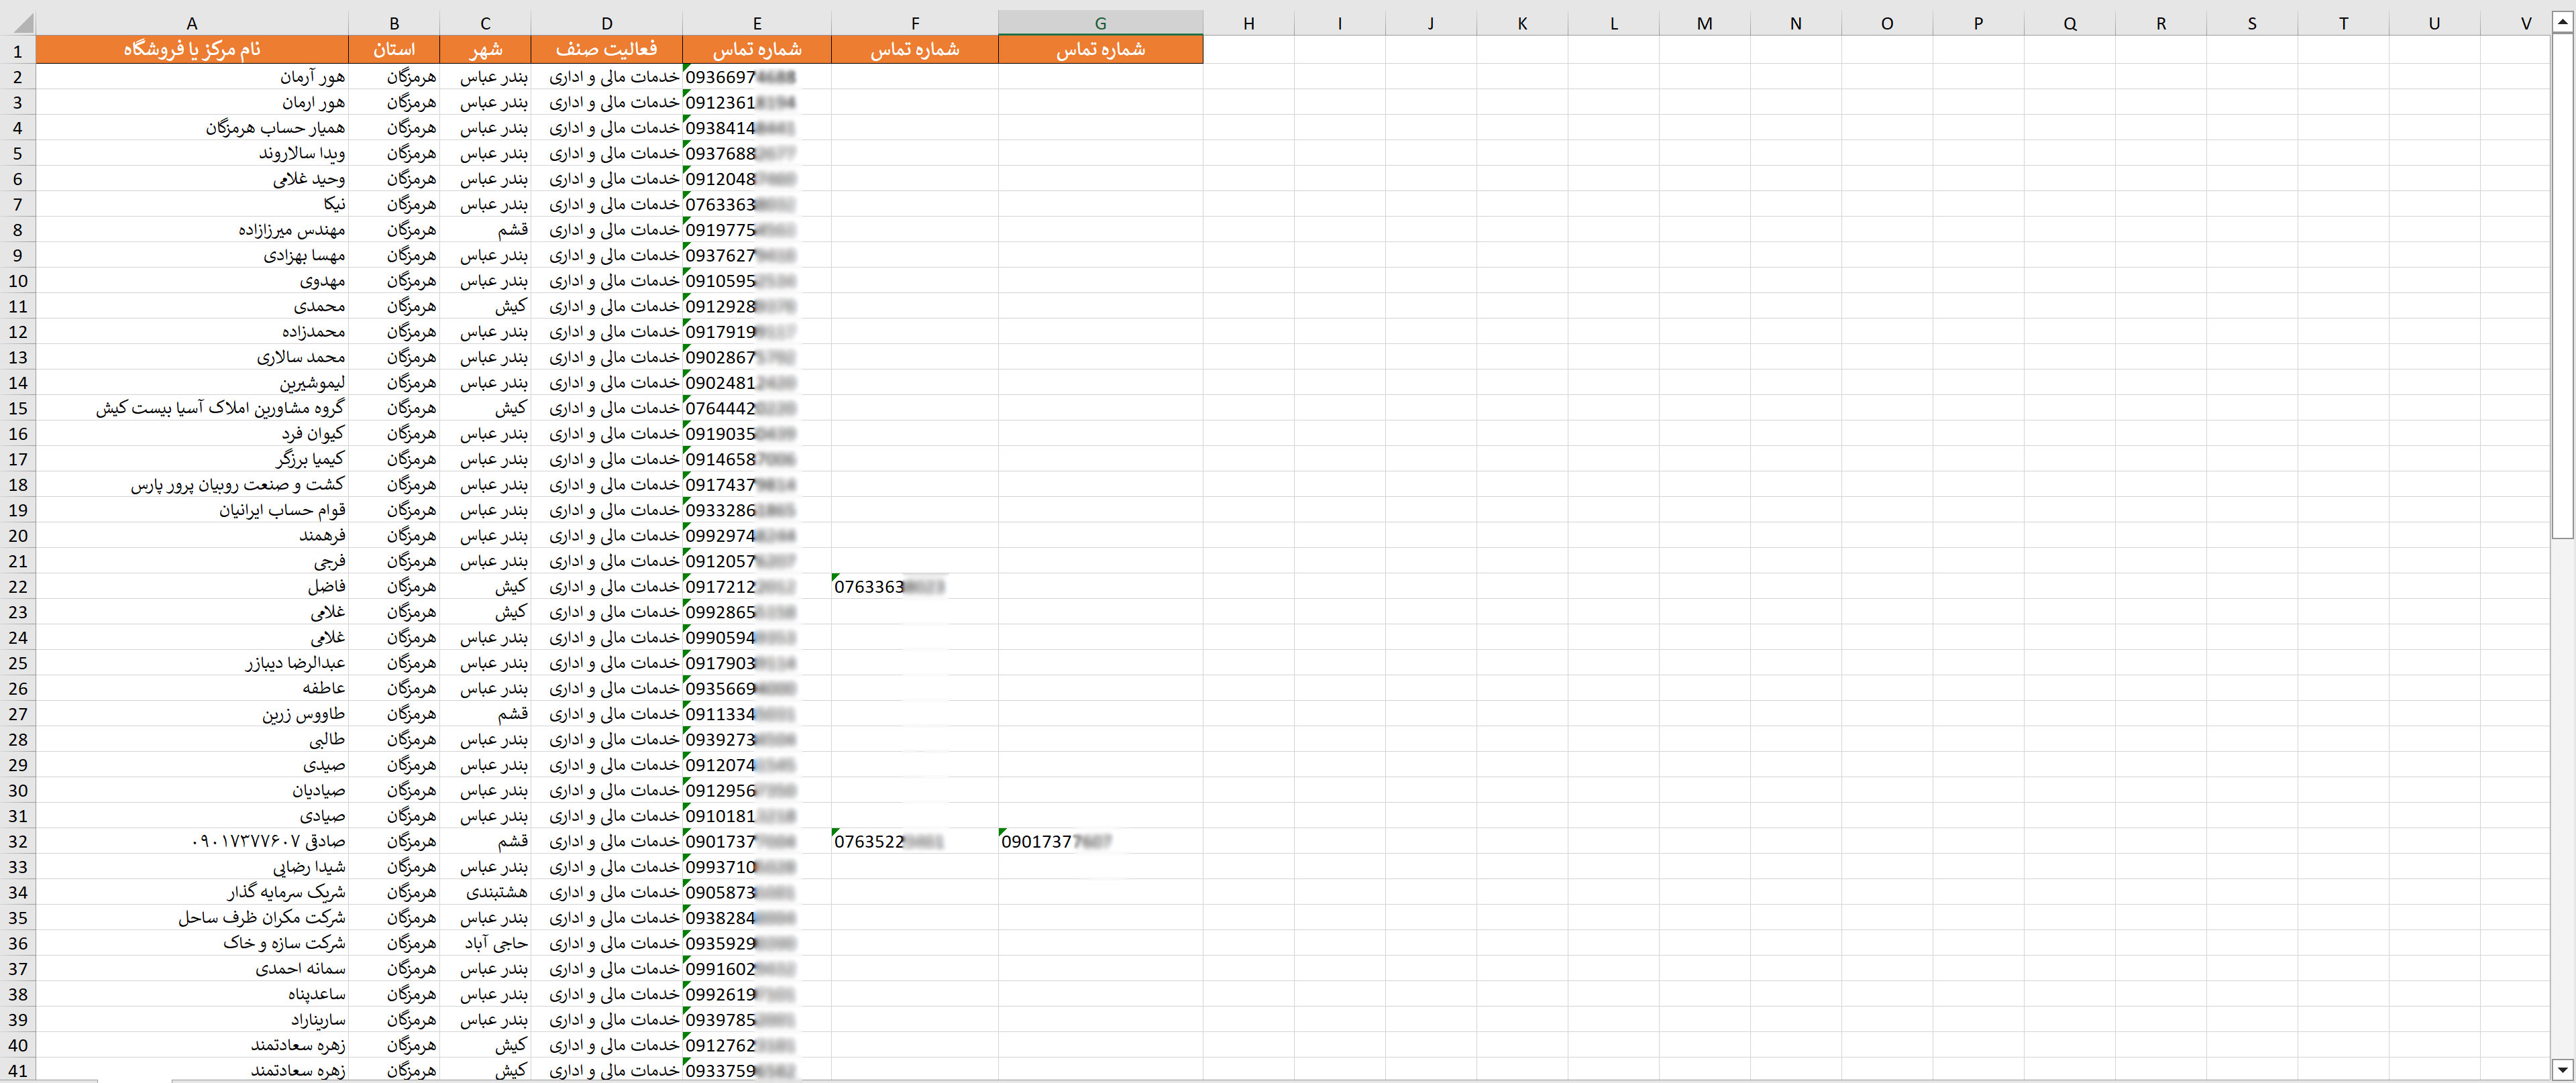Click cell "گروه مشاورین املاک آسیا بیست کیش"

(x=192, y=408)
